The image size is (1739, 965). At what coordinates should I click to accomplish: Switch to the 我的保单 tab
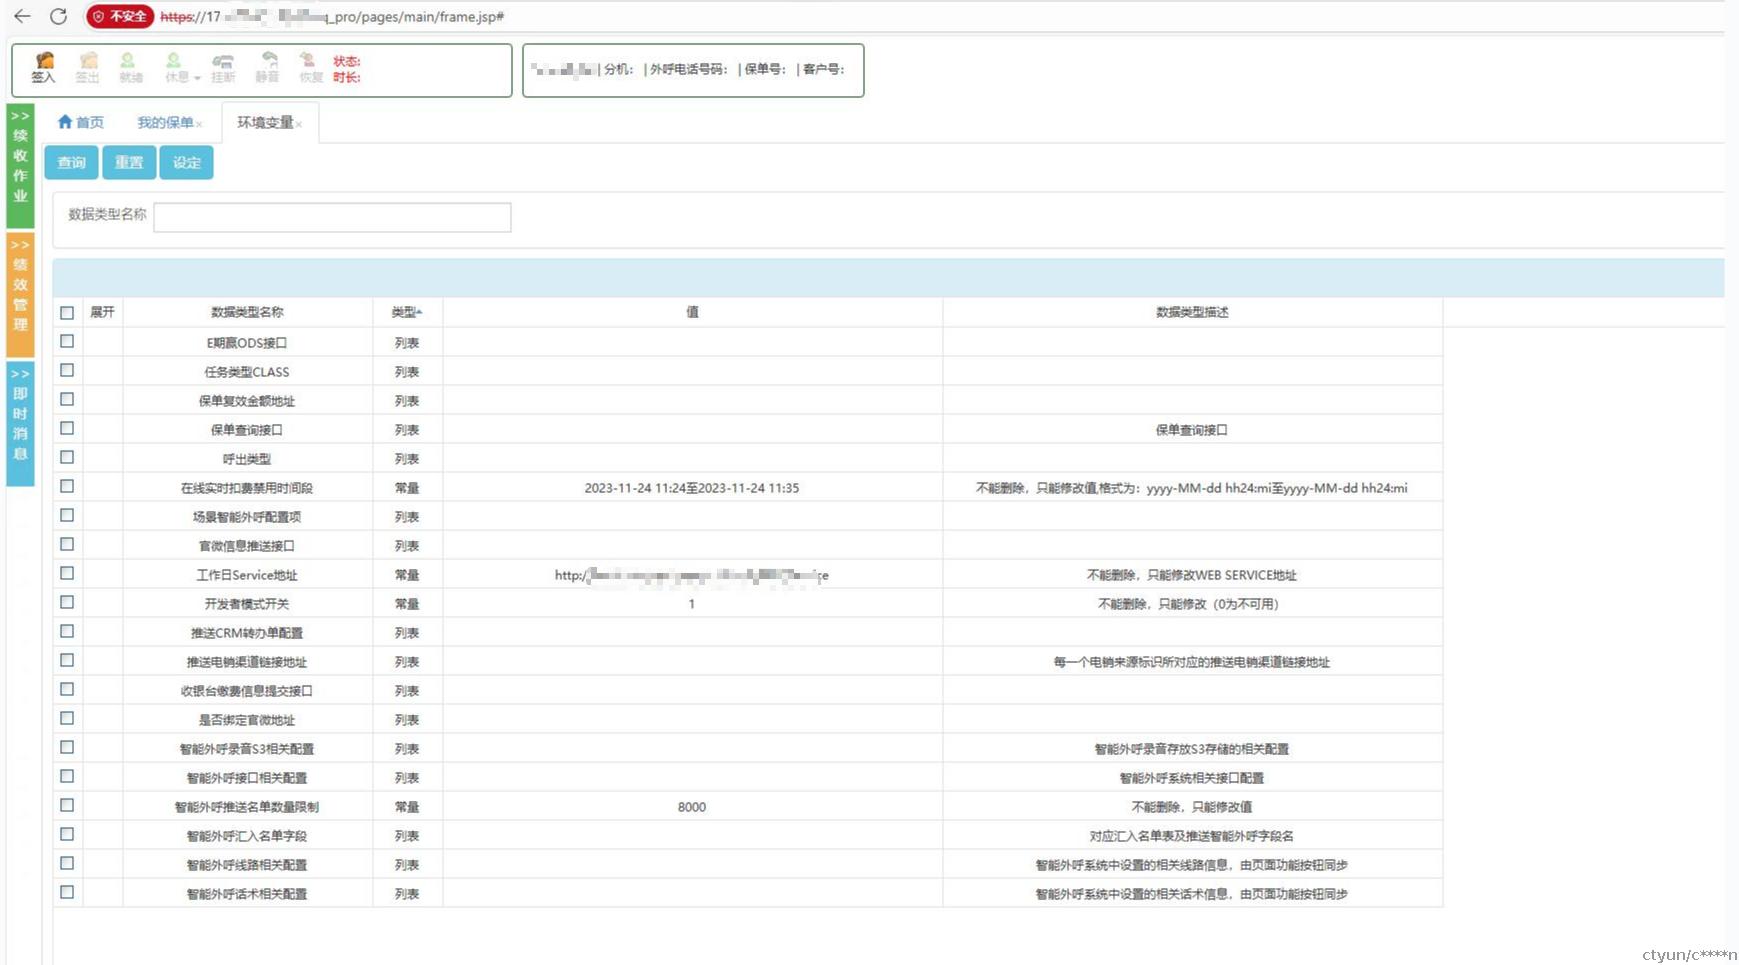pos(165,122)
